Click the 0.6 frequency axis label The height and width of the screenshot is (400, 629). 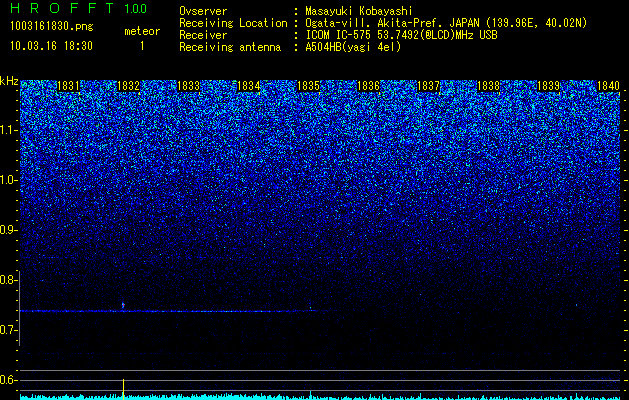tap(8, 380)
